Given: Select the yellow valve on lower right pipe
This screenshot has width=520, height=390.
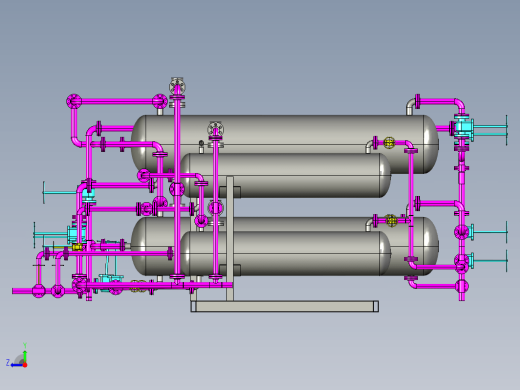Looking at the screenshot, I should tap(391, 220).
